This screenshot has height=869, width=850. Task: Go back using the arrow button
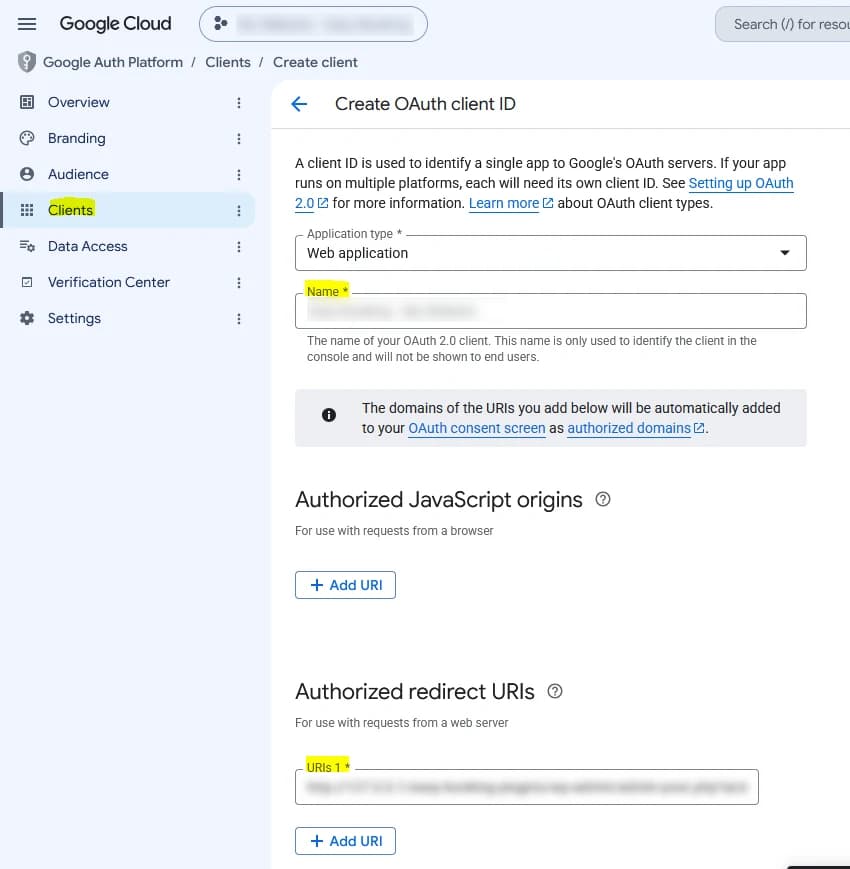[x=299, y=104]
